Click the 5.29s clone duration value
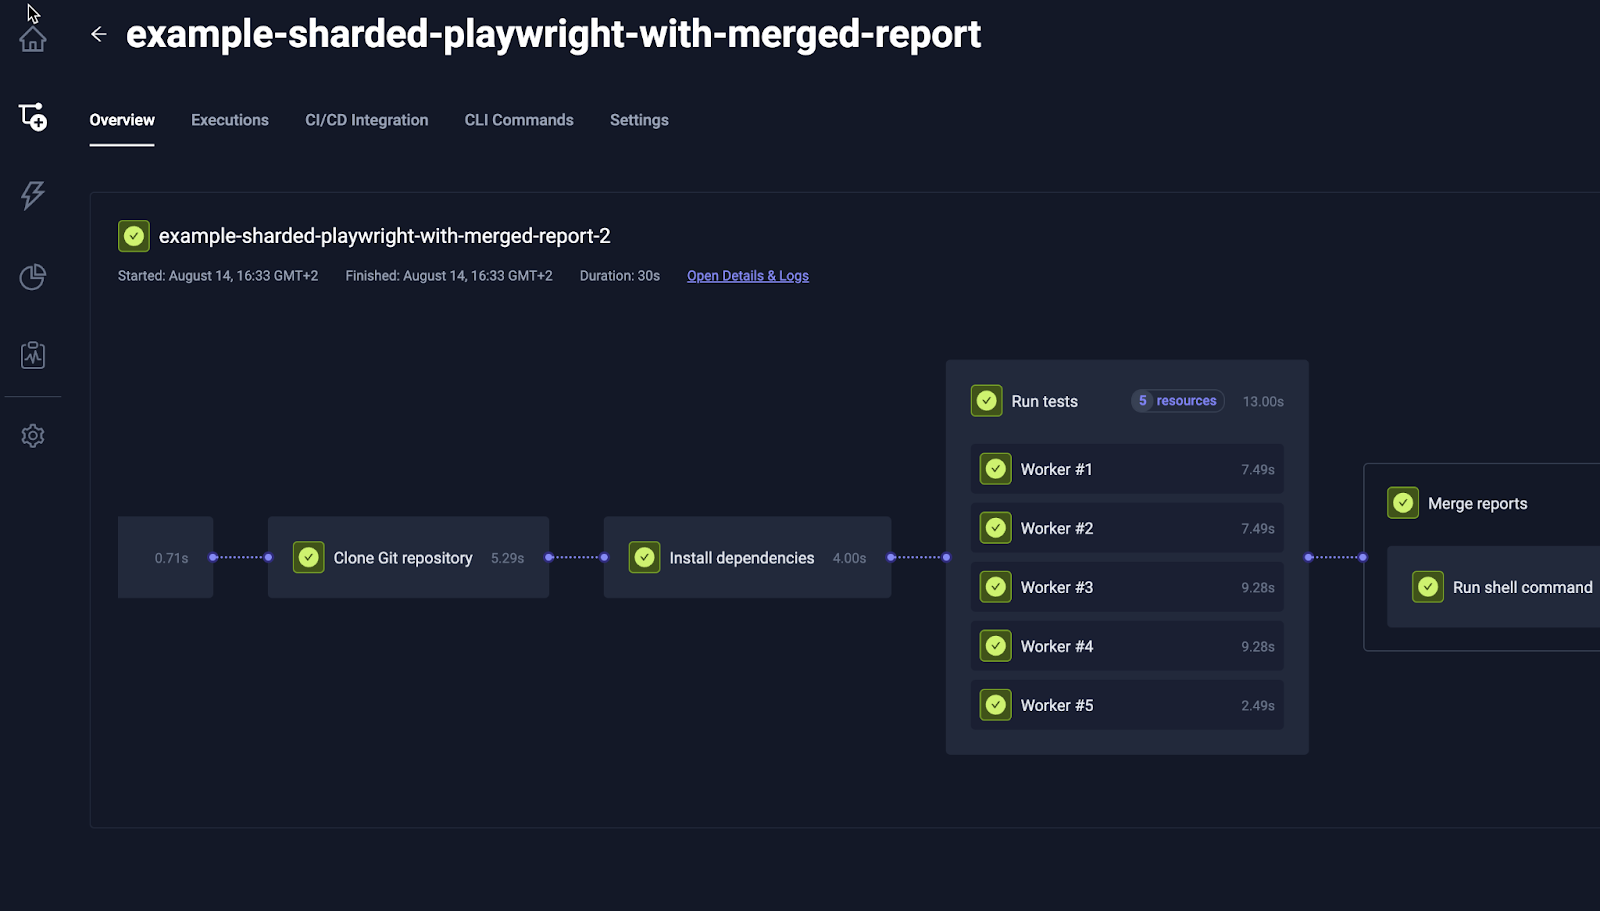The image size is (1600, 911). coord(507,558)
